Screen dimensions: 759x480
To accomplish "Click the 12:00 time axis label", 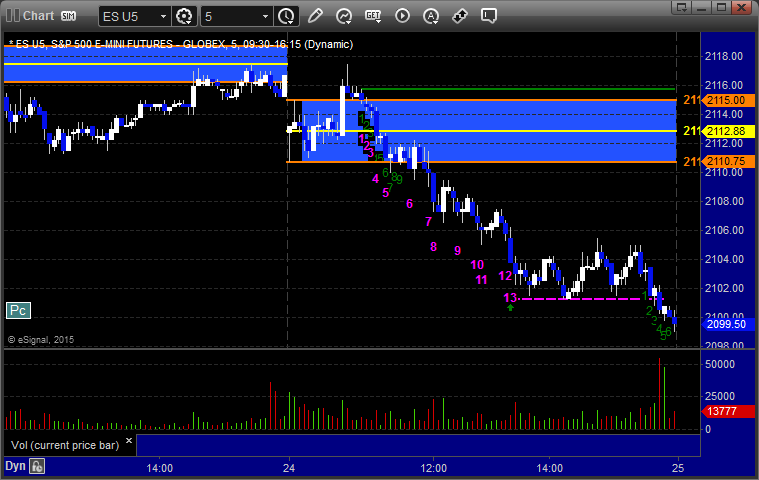I will (x=434, y=468).
